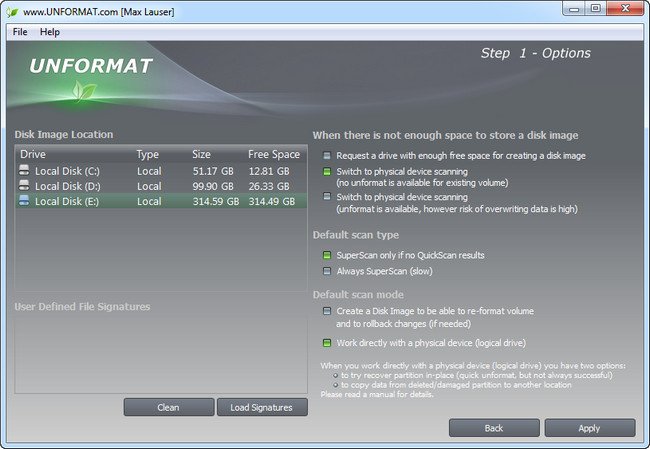Minimize the UNFORMAT window
This screenshot has width=650, height=449.
pos(574,9)
